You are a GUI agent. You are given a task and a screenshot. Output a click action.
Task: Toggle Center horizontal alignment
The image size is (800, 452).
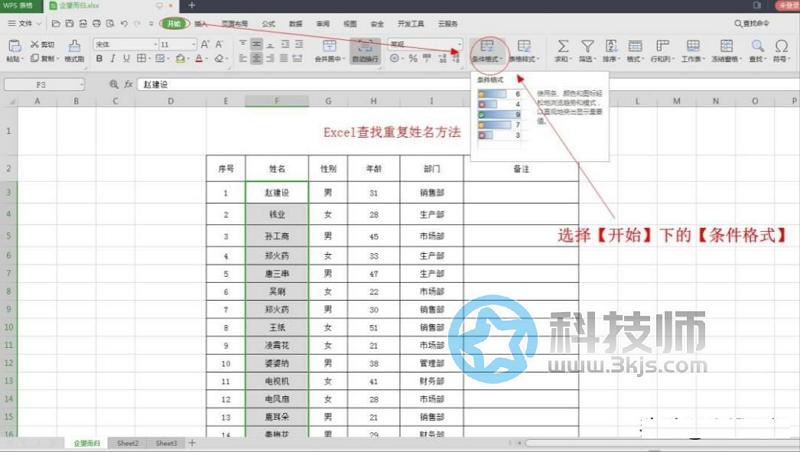(257, 59)
